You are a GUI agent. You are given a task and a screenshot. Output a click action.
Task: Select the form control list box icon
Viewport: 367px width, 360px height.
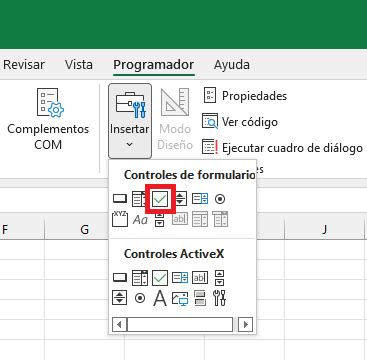tap(200, 199)
